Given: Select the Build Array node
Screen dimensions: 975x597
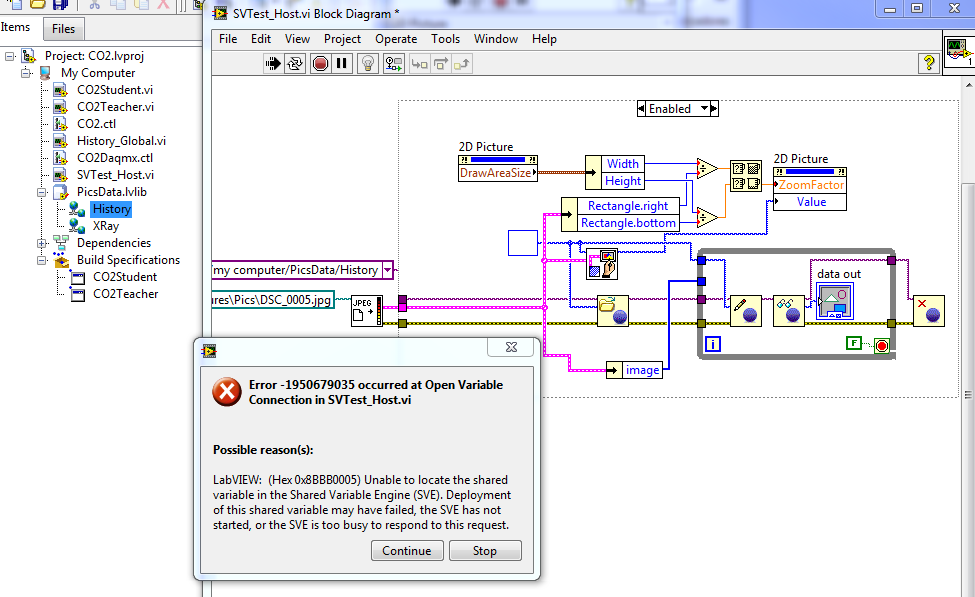Looking at the screenshot, I should 746,176.
